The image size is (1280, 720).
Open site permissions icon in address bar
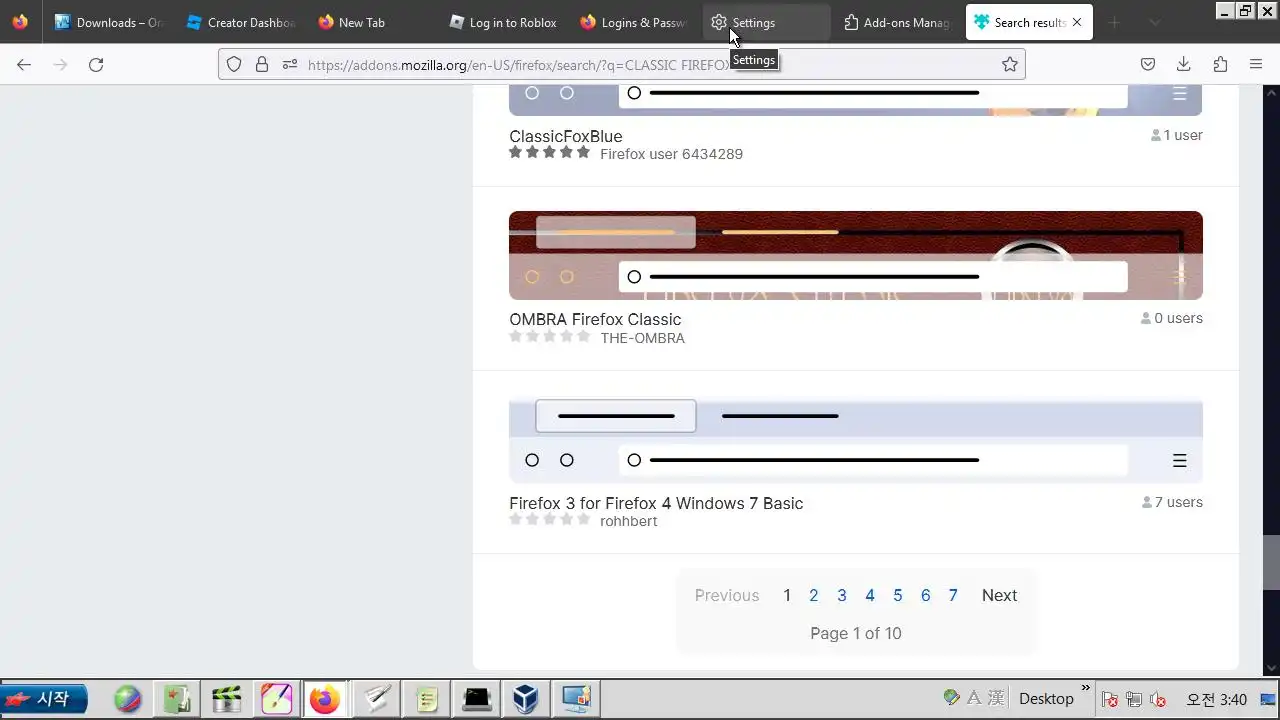coord(290,64)
